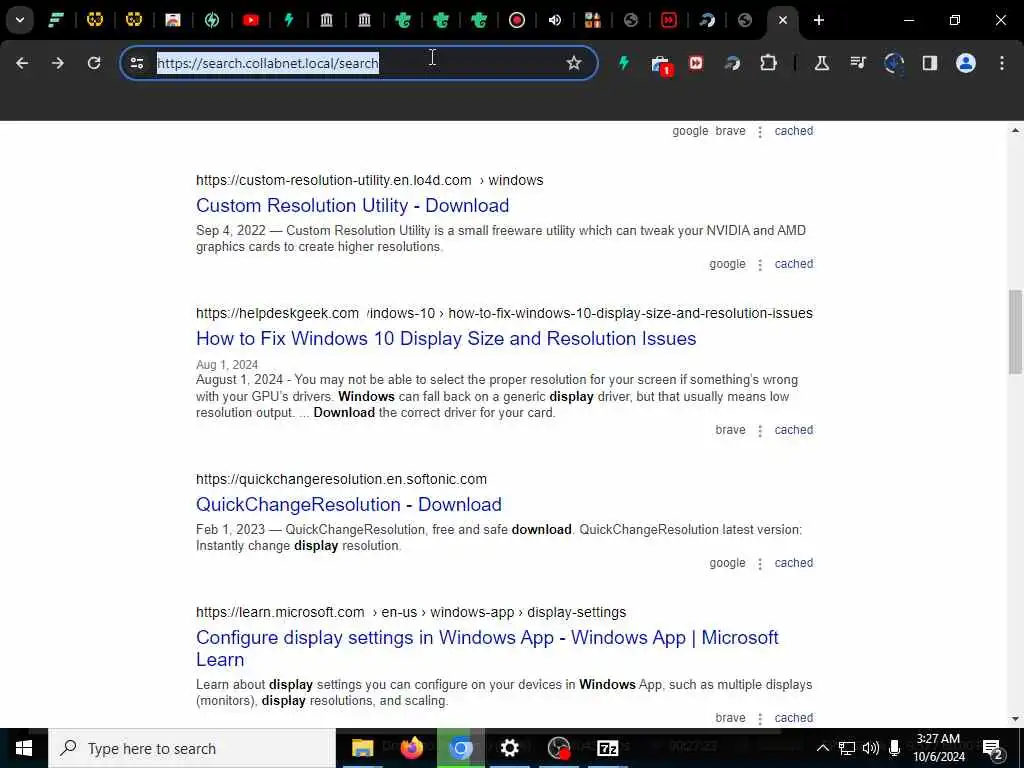Screen dimensions: 1024x768
Task: Click red fast-forward extension in the toolbar
Action: point(696,63)
